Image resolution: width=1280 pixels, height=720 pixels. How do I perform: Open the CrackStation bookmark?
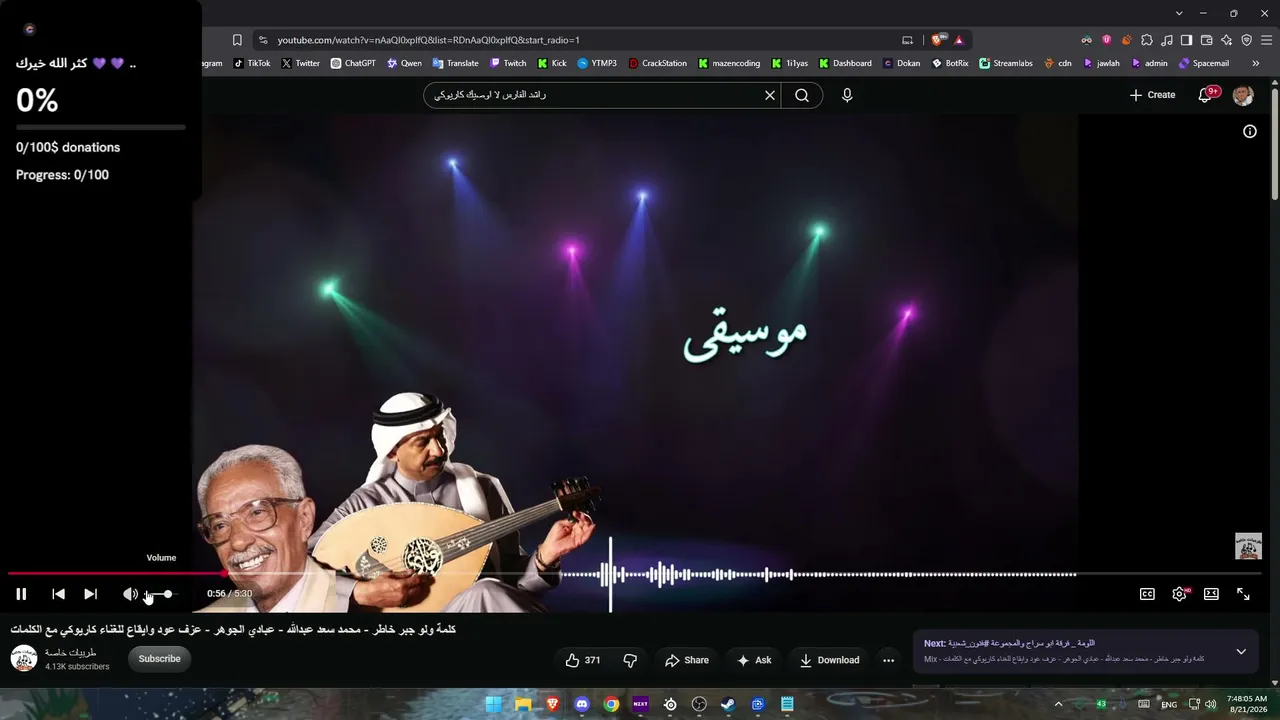pos(658,63)
